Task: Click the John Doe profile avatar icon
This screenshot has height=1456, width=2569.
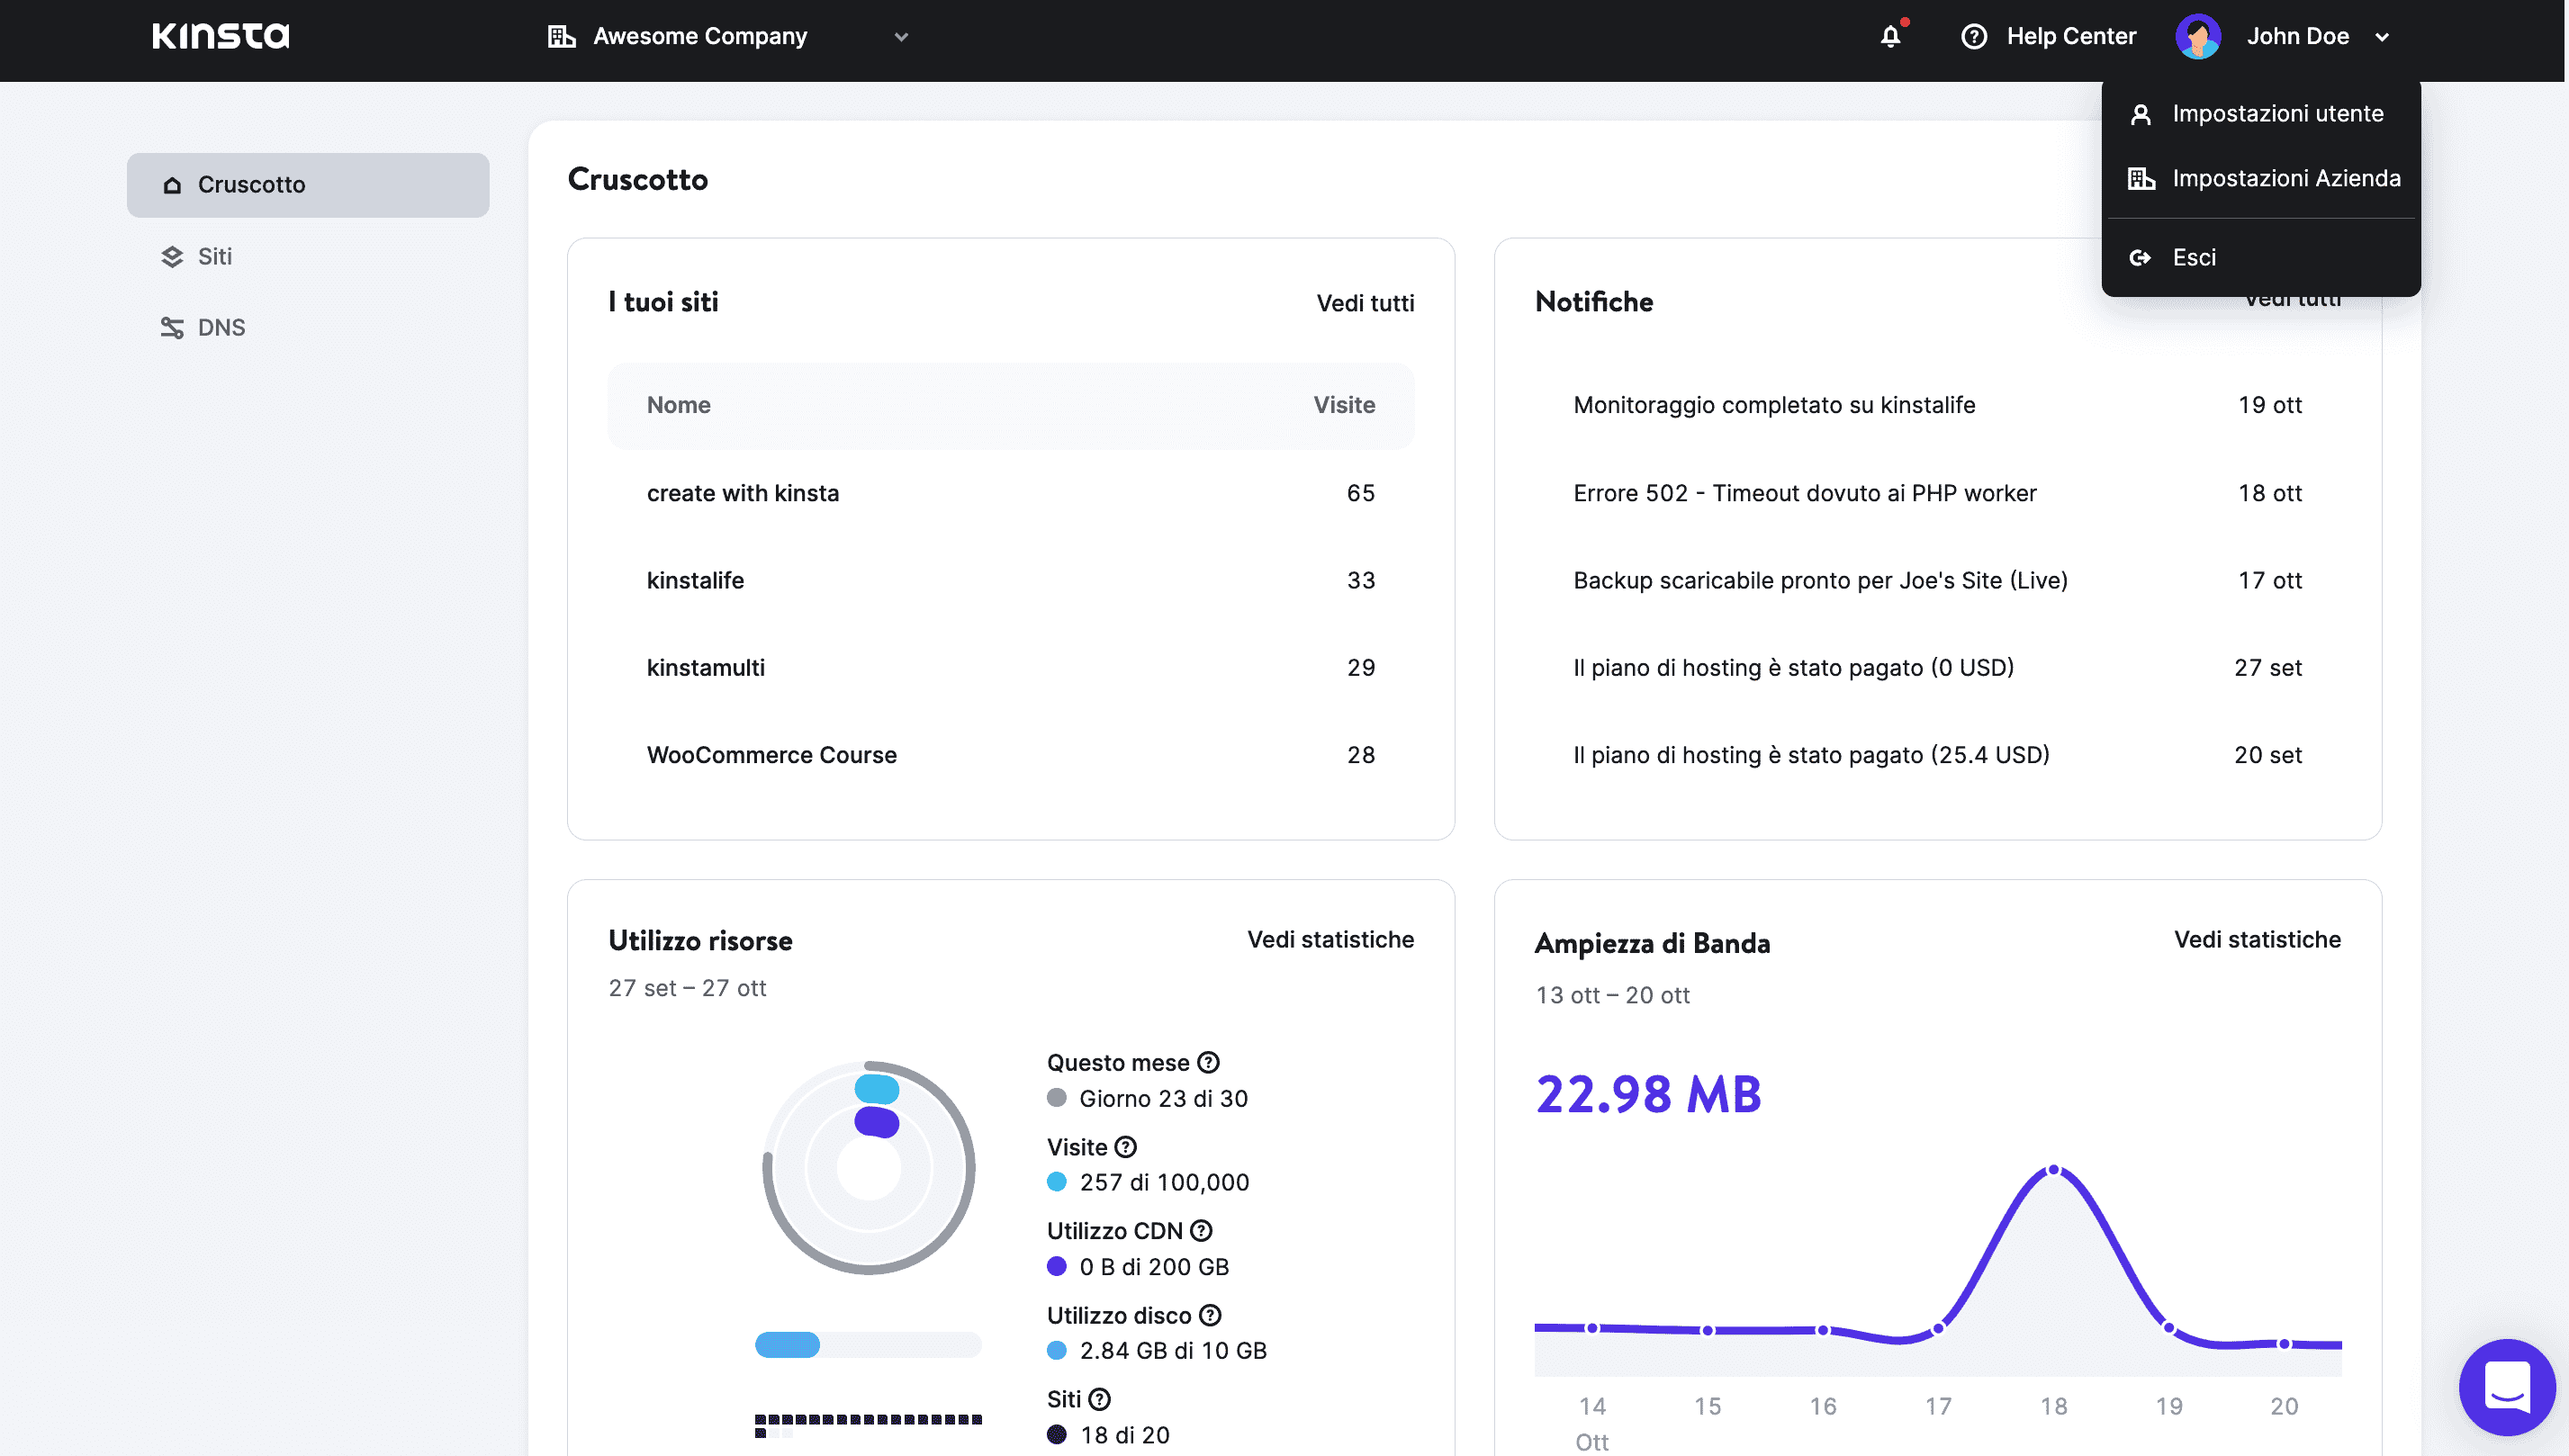Action: pyautogui.click(x=2200, y=35)
